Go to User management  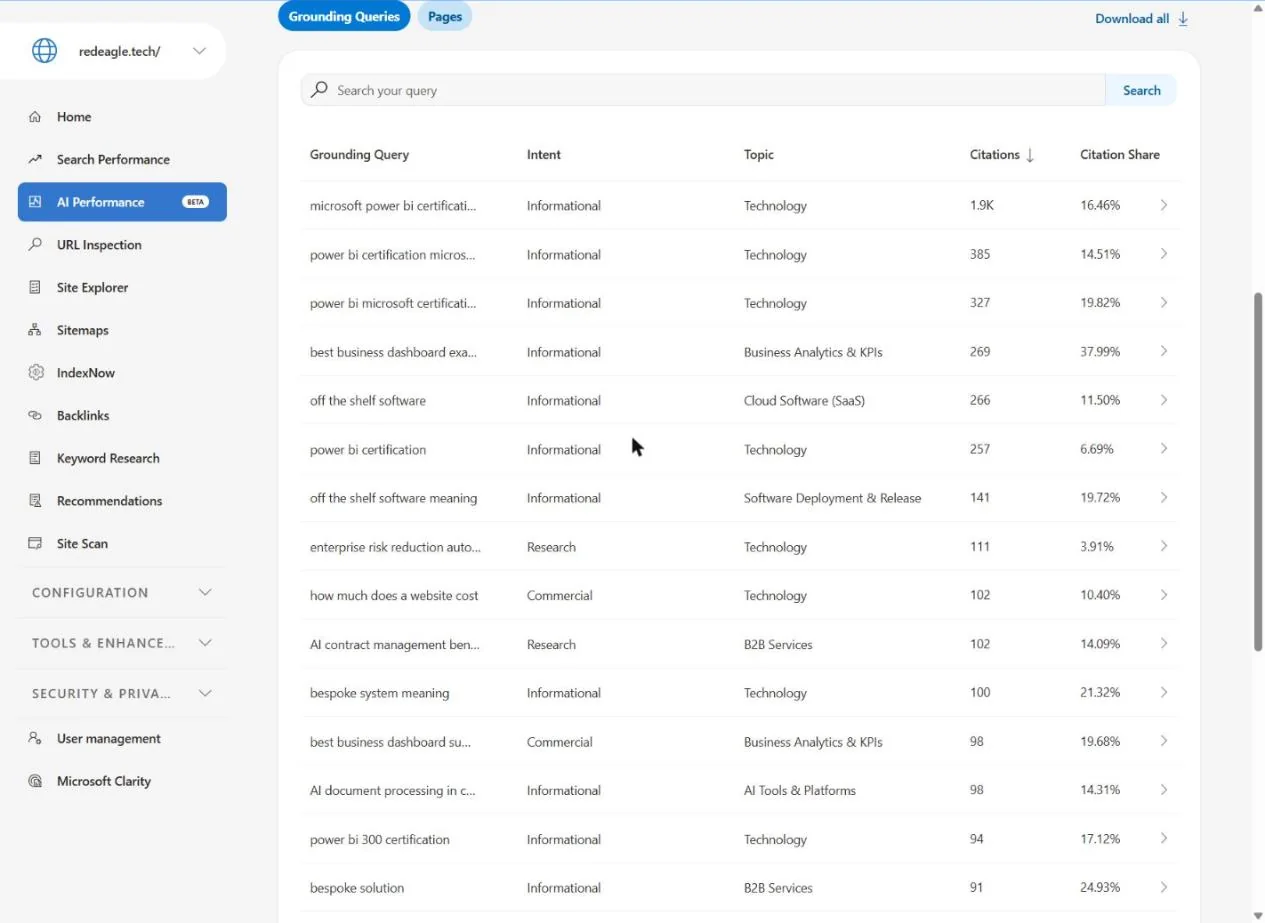pos(108,739)
